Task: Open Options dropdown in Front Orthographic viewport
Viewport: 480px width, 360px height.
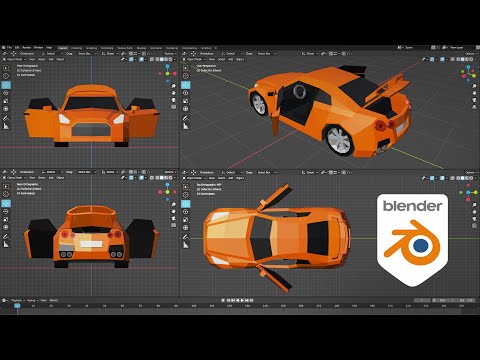Action: point(170,53)
